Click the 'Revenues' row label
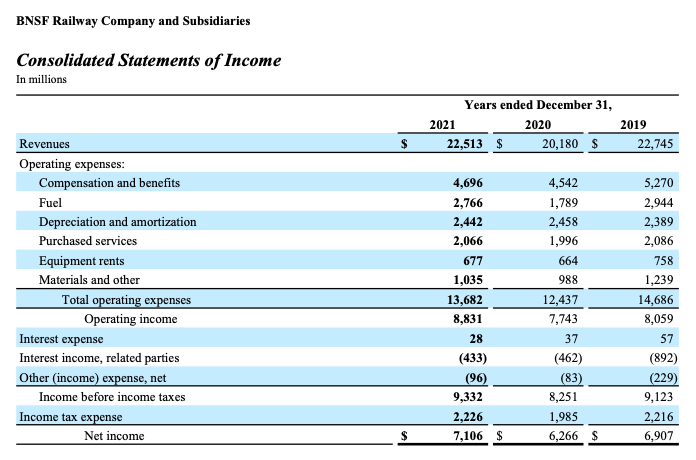The height and width of the screenshot is (460, 696). (44, 144)
